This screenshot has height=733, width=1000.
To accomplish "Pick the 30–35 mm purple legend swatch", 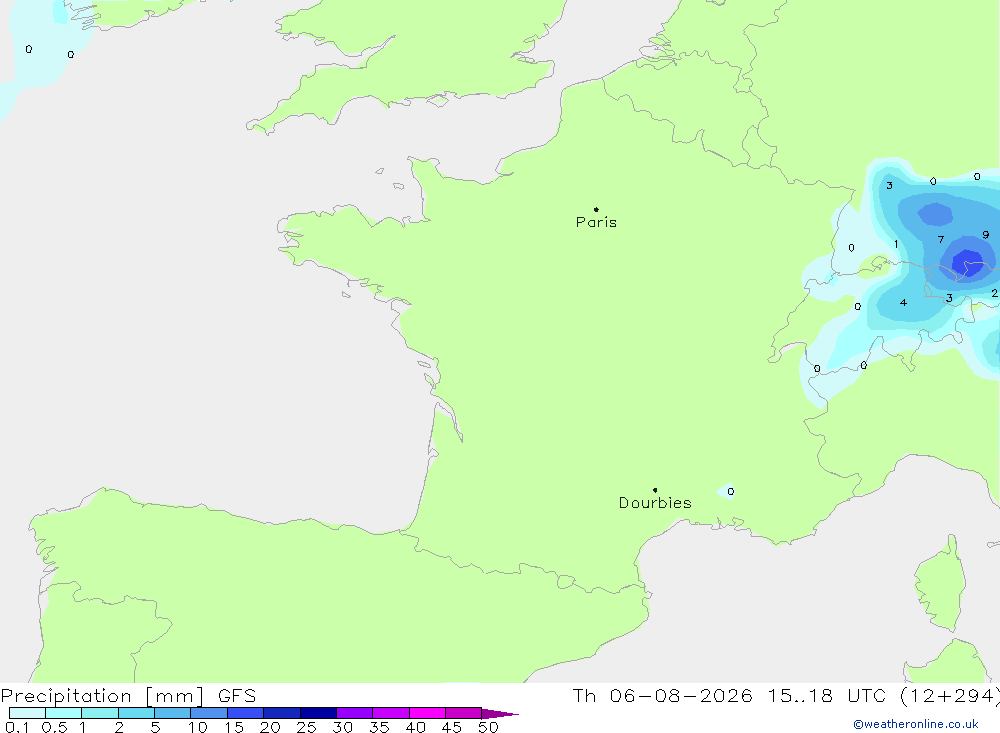I will point(354,713).
